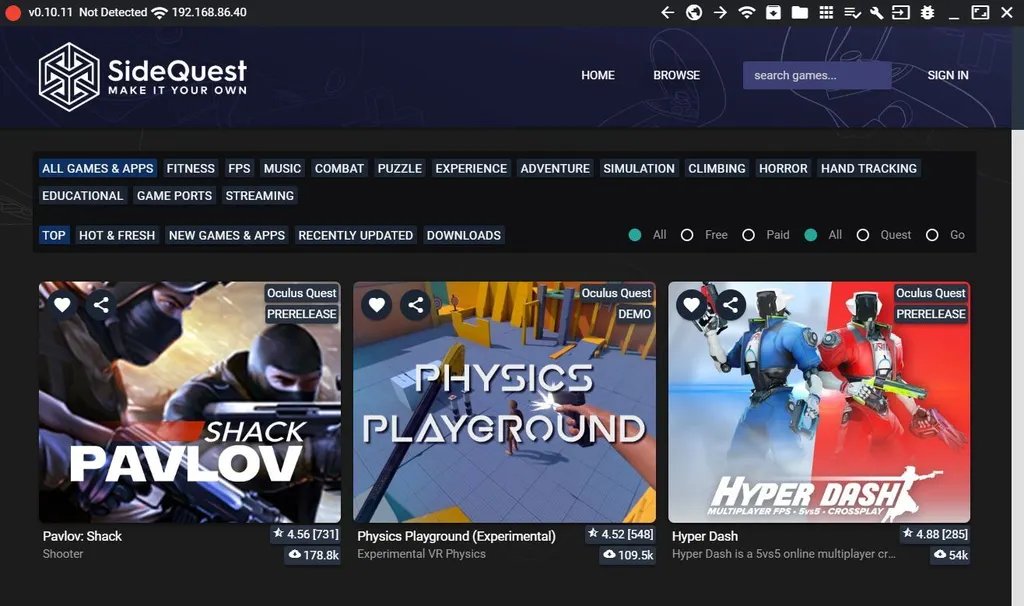The width and height of the screenshot is (1024, 606).
Task: Open the APK install icon in top toolbar
Action: click(x=772, y=12)
